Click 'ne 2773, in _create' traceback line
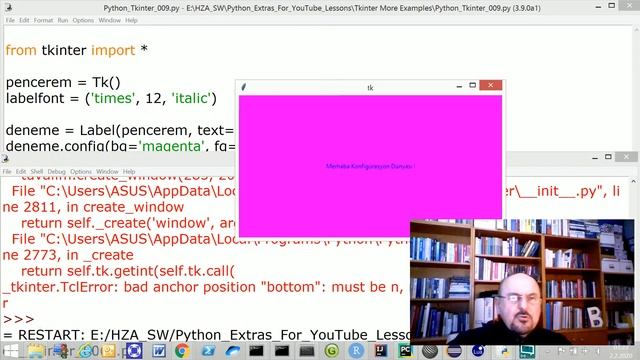Image resolution: width=640 pixels, height=360 pixels. click(68, 255)
